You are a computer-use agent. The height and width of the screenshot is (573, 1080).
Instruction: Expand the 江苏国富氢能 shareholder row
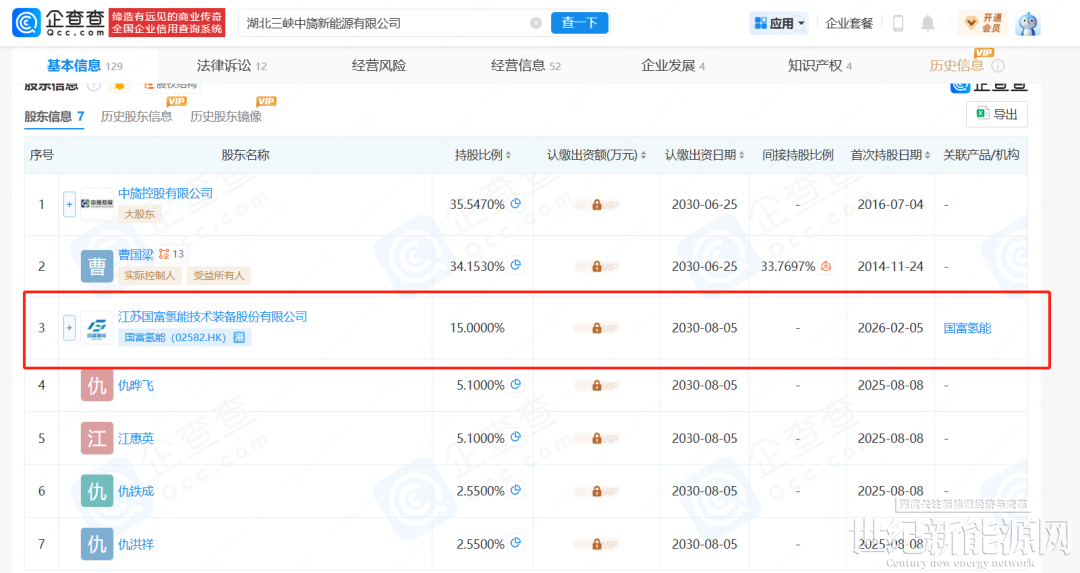(x=69, y=327)
